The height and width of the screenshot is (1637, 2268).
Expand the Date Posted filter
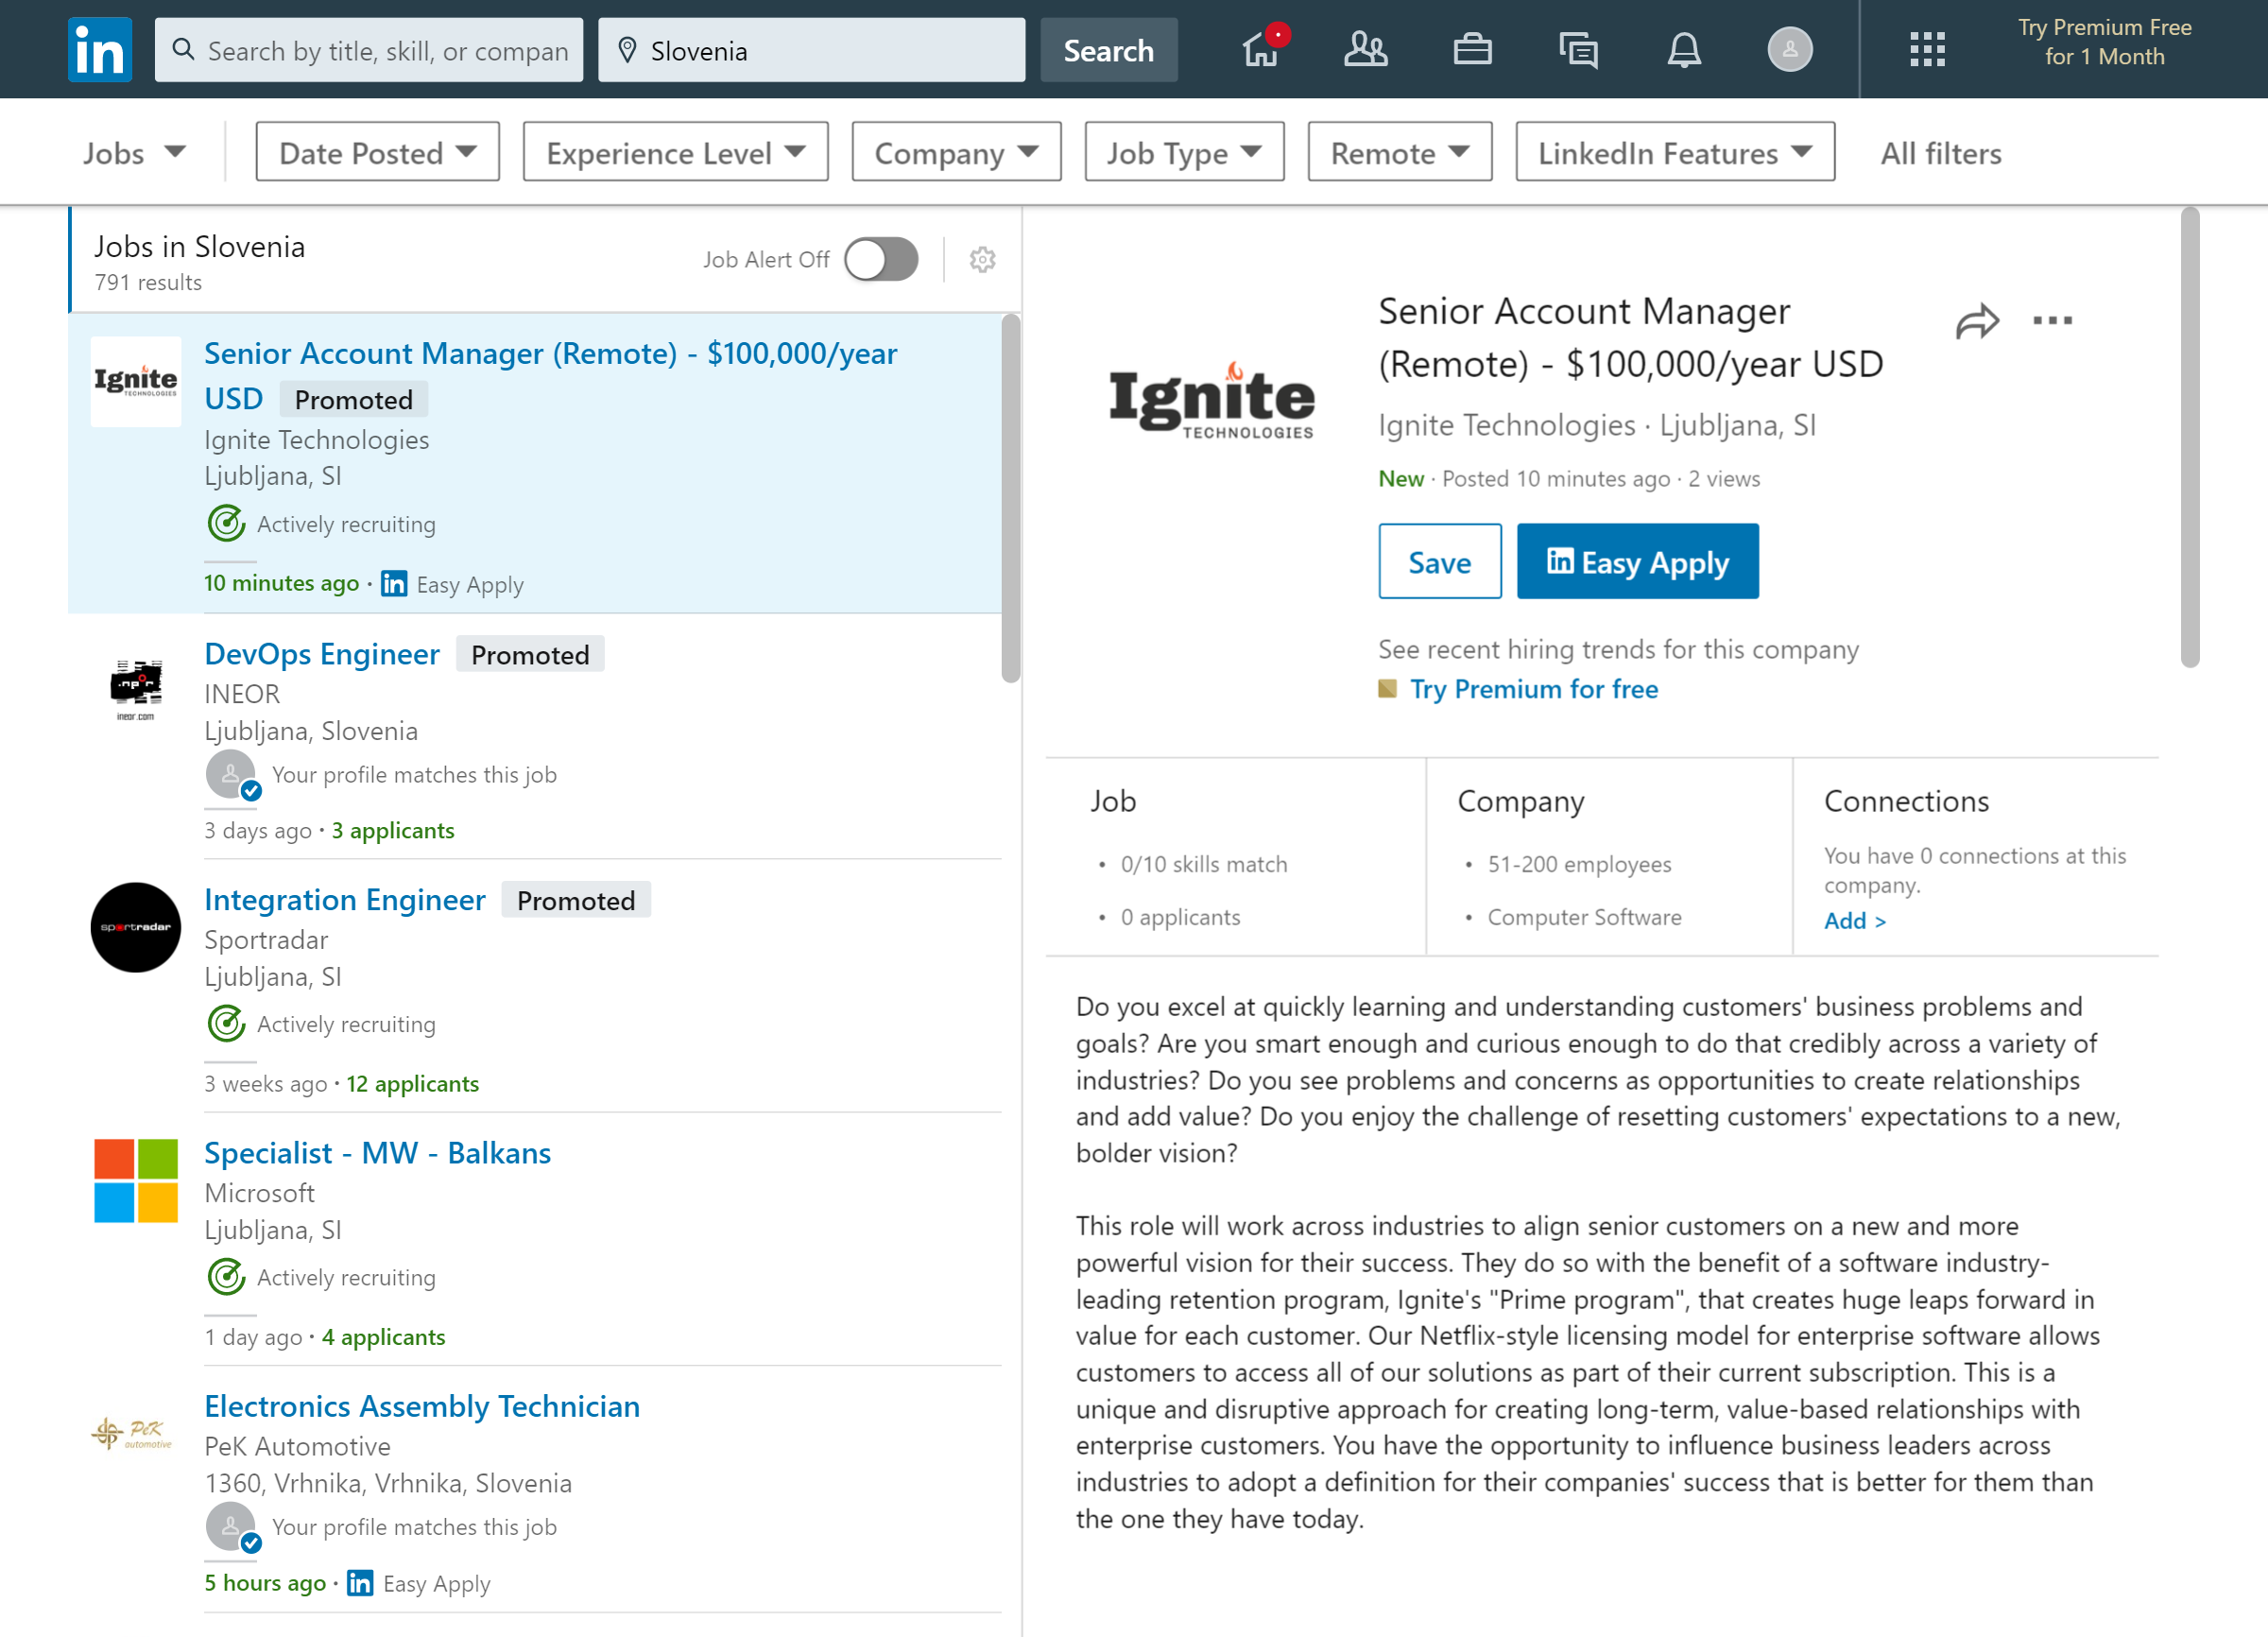tap(377, 152)
